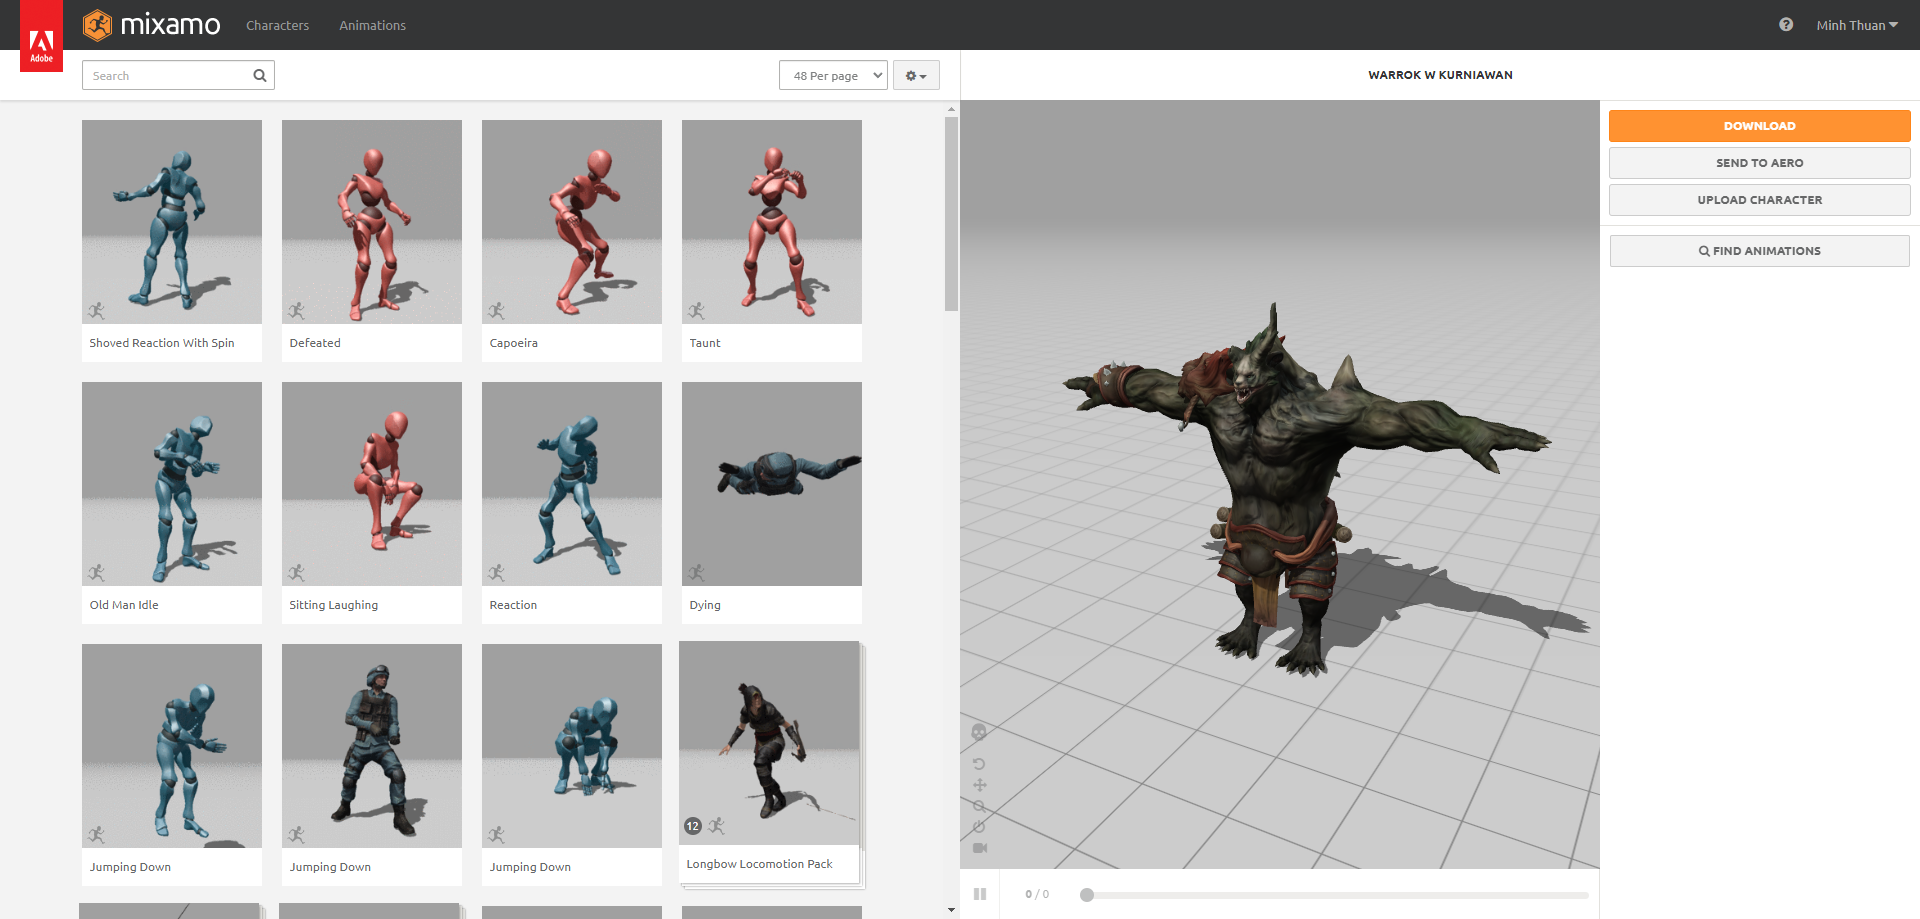Go to the Characters tab
The image size is (1920, 919).
point(277,25)
